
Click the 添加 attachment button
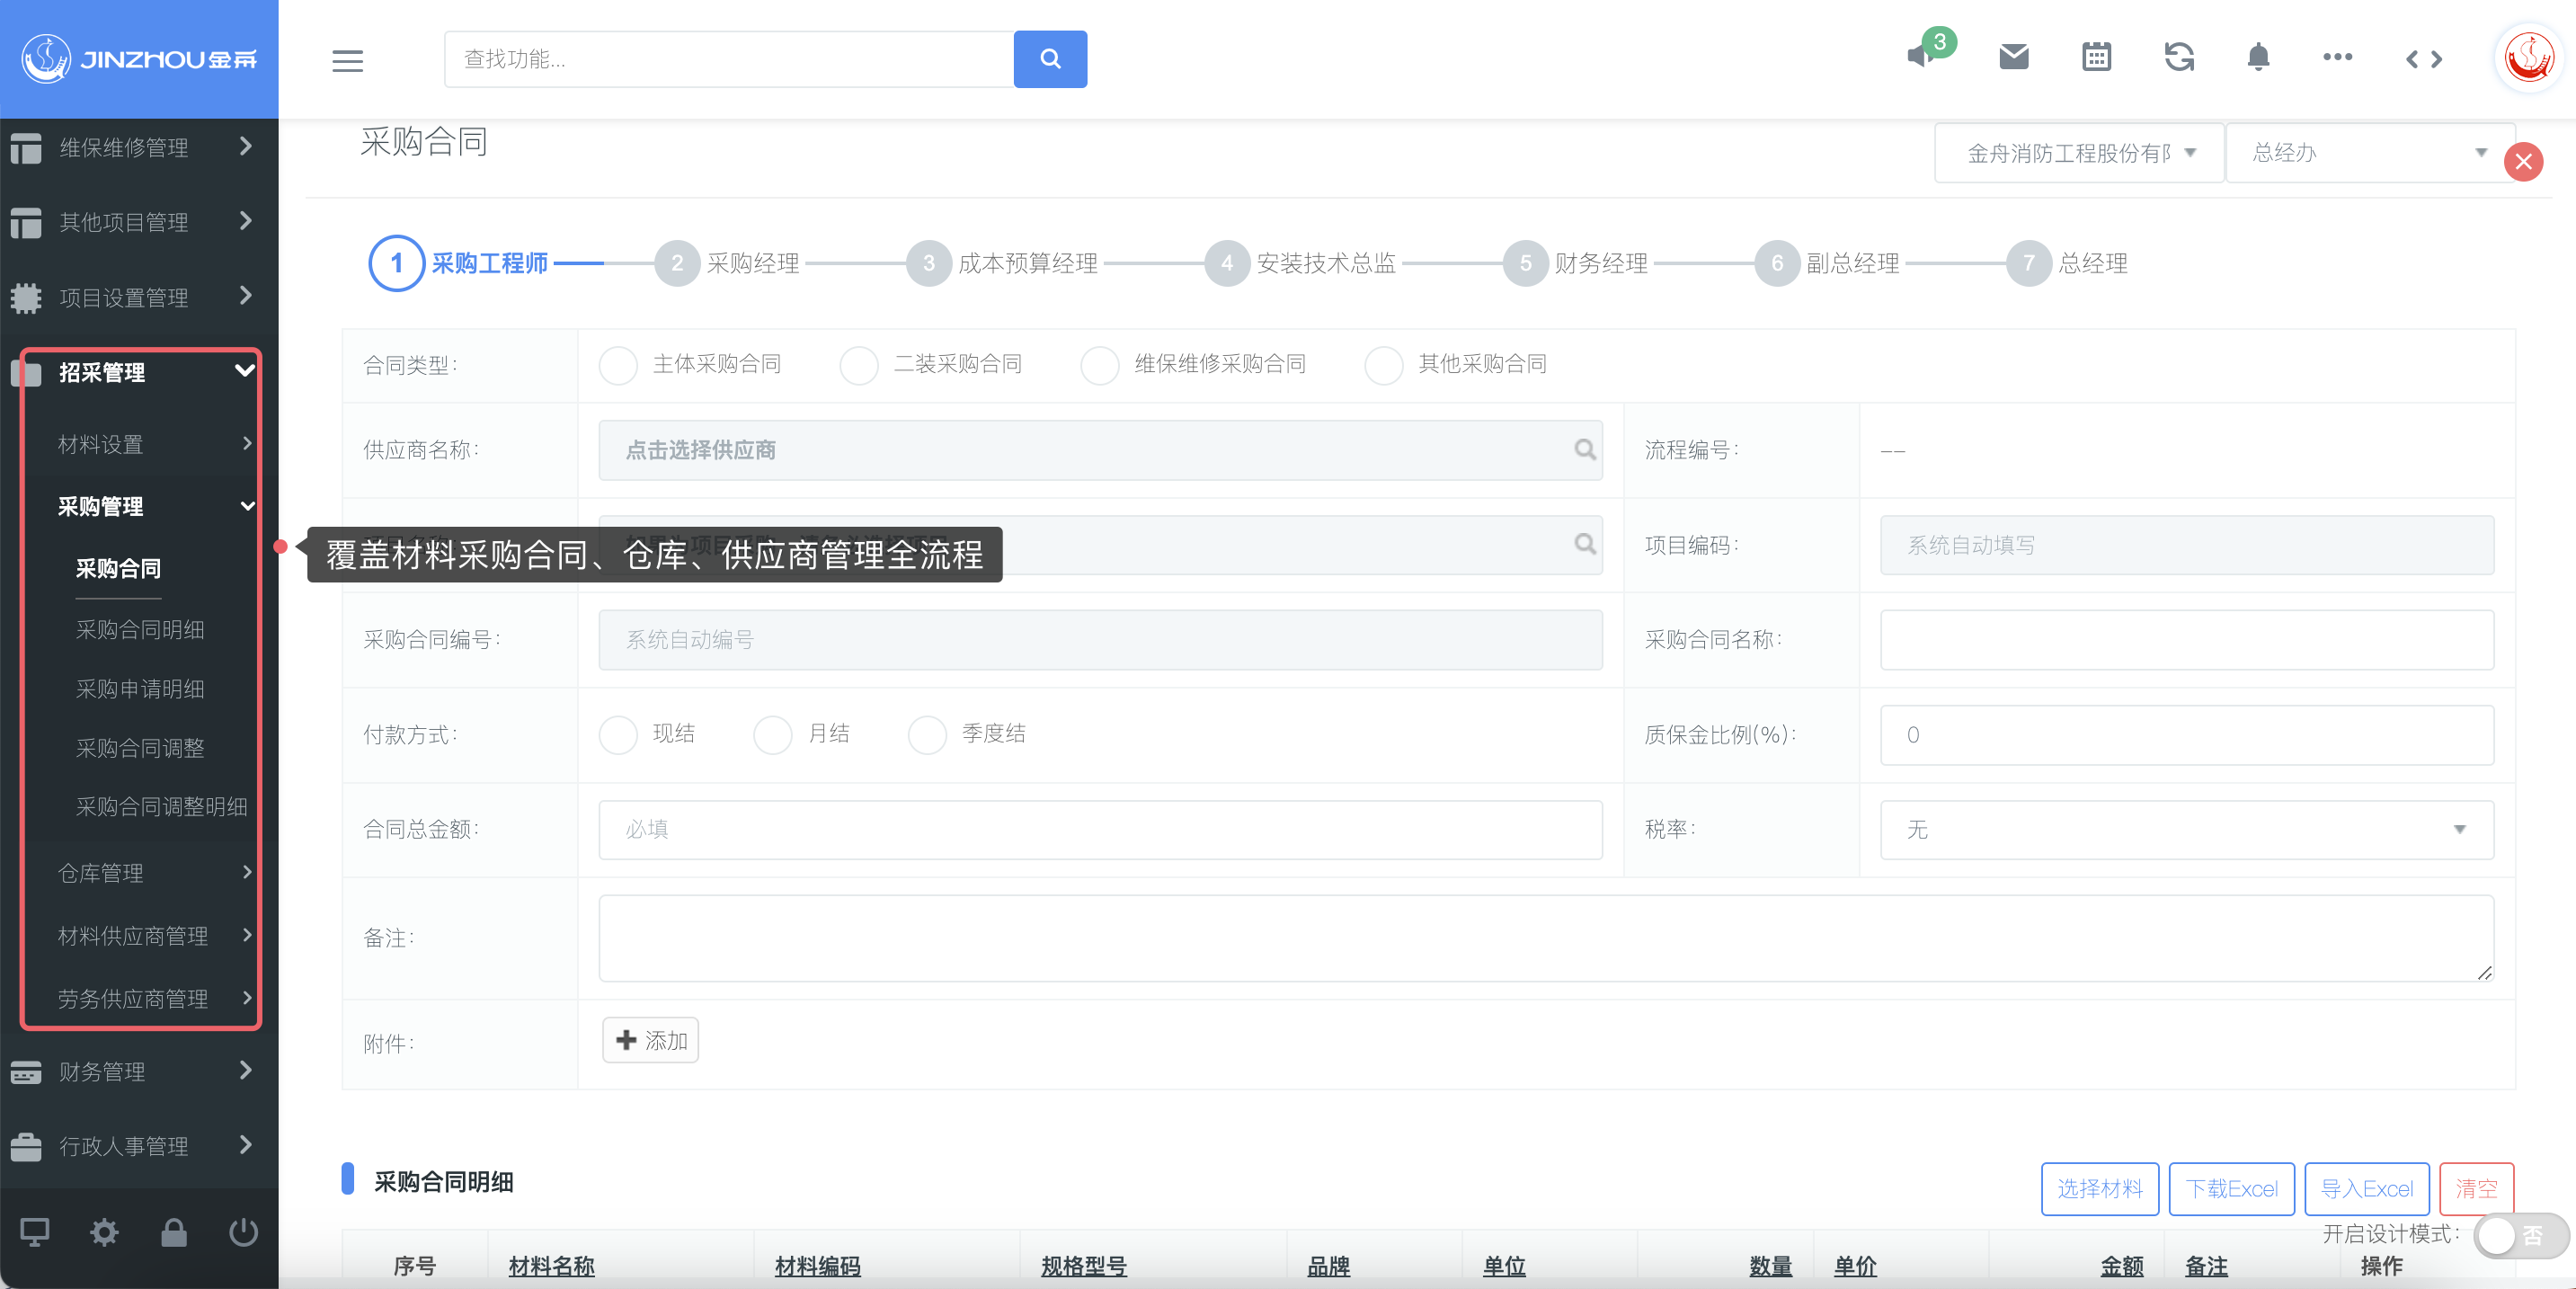click(650, 1041)
